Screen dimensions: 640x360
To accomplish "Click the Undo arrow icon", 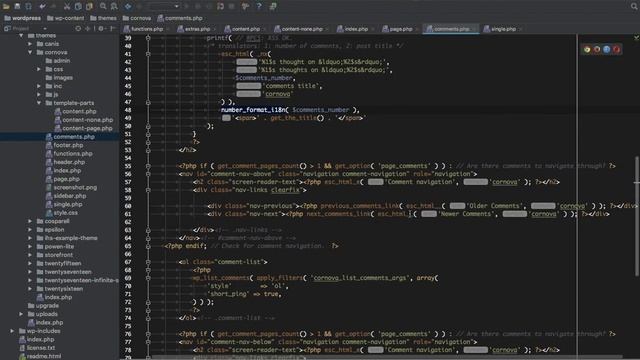I will tap(42, 6).
